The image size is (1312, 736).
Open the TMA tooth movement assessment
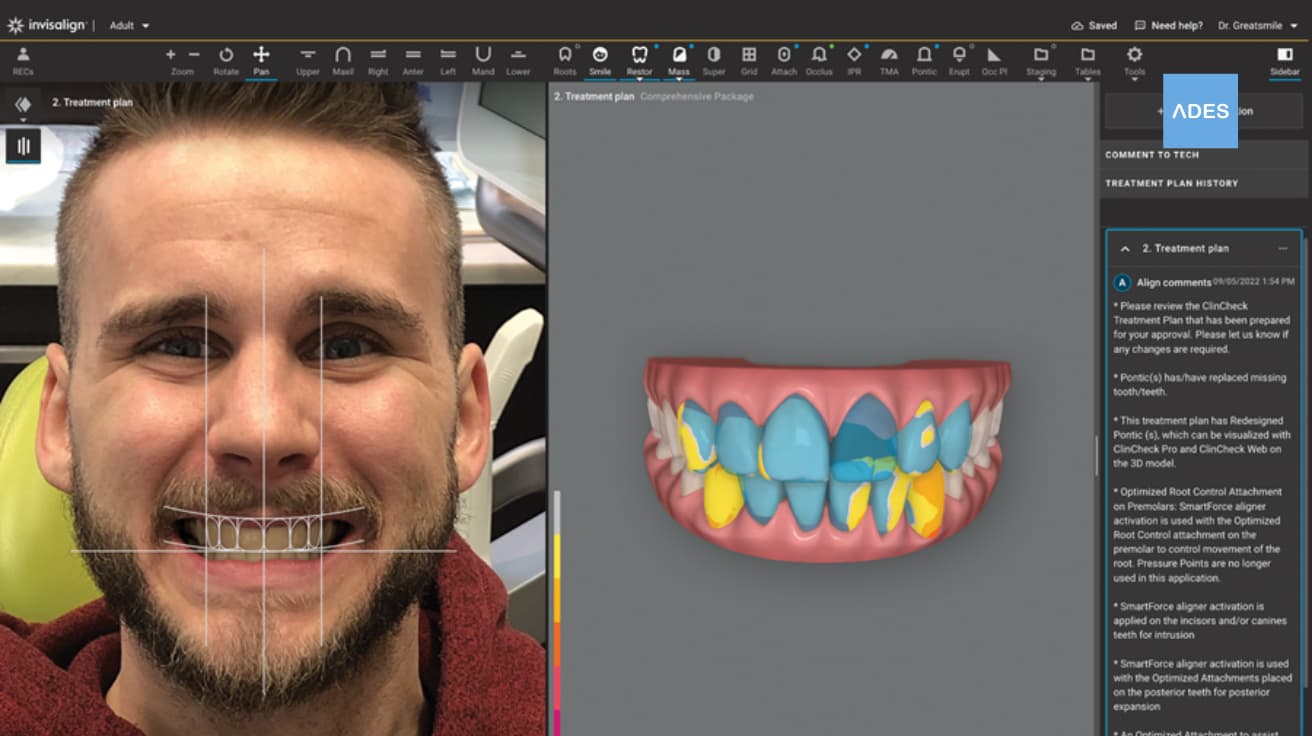point(889,60)
